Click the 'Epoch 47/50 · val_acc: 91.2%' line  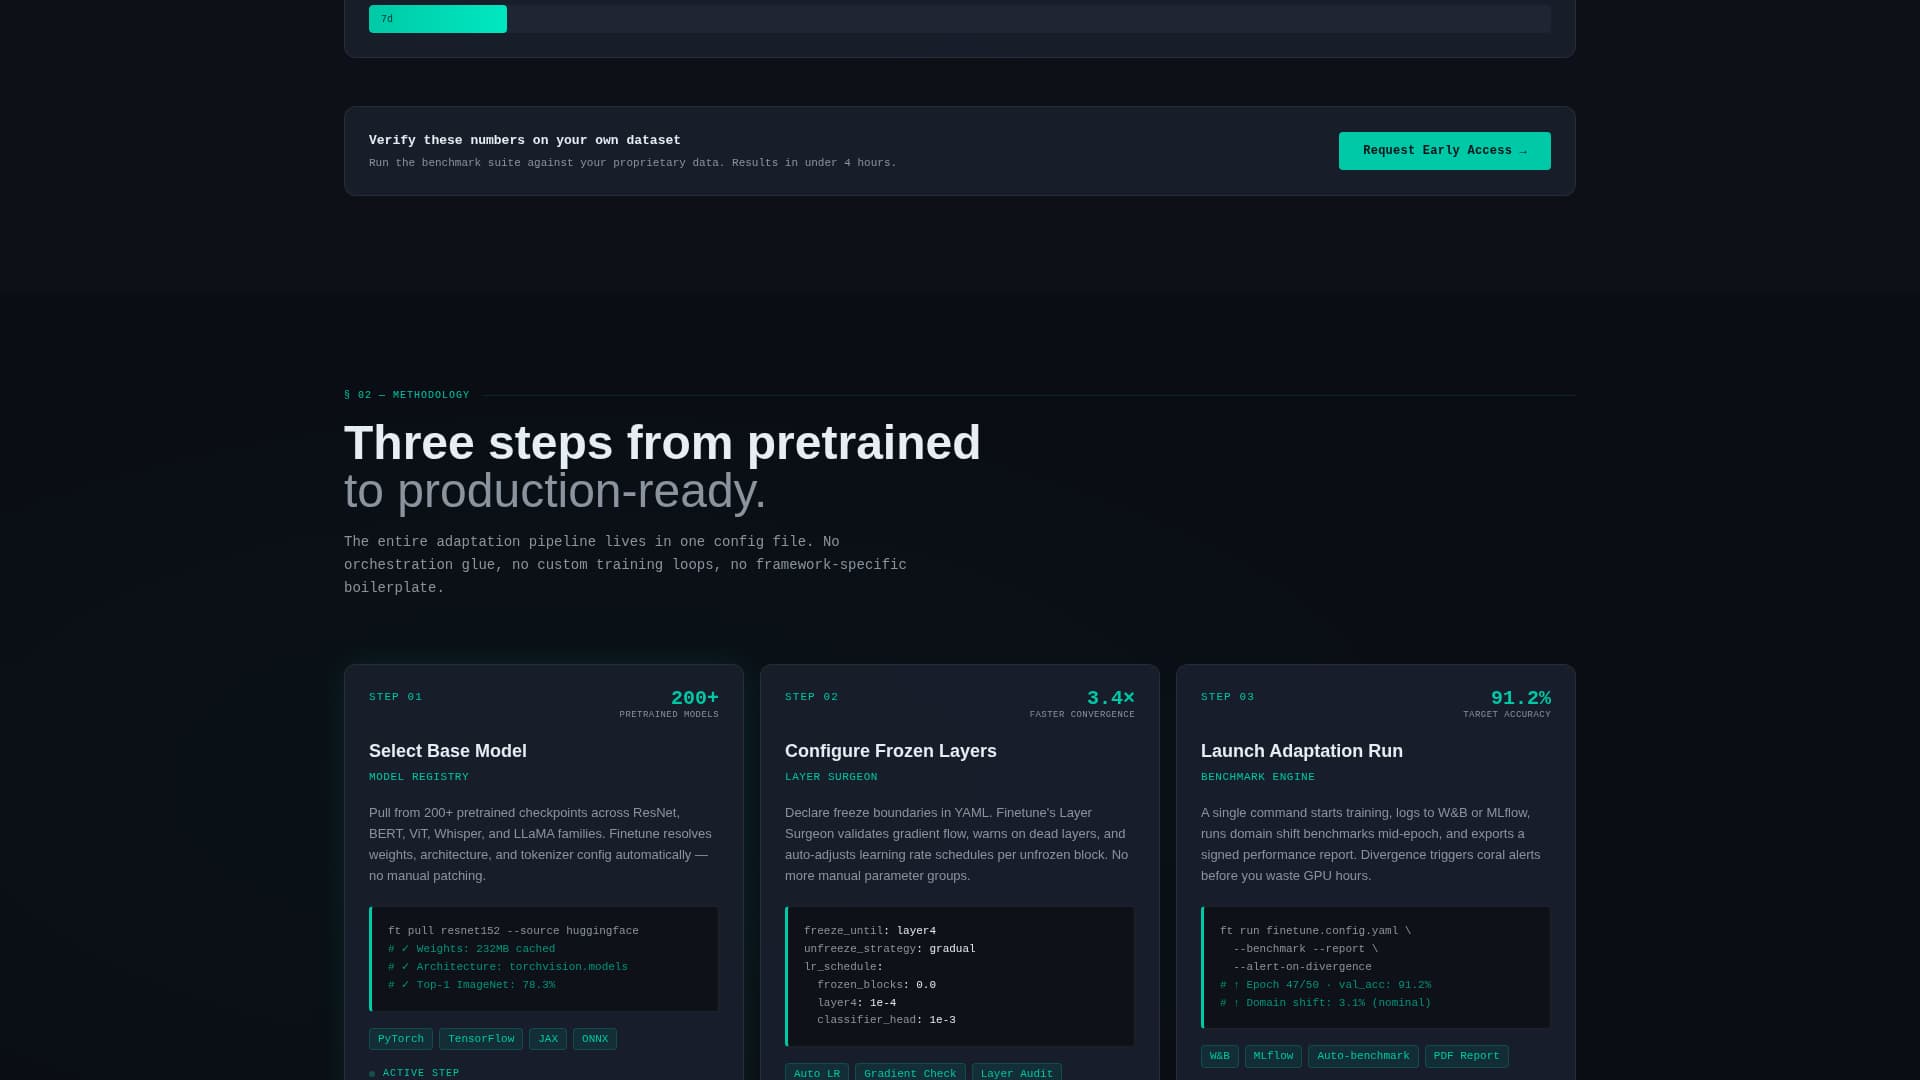1325,985
